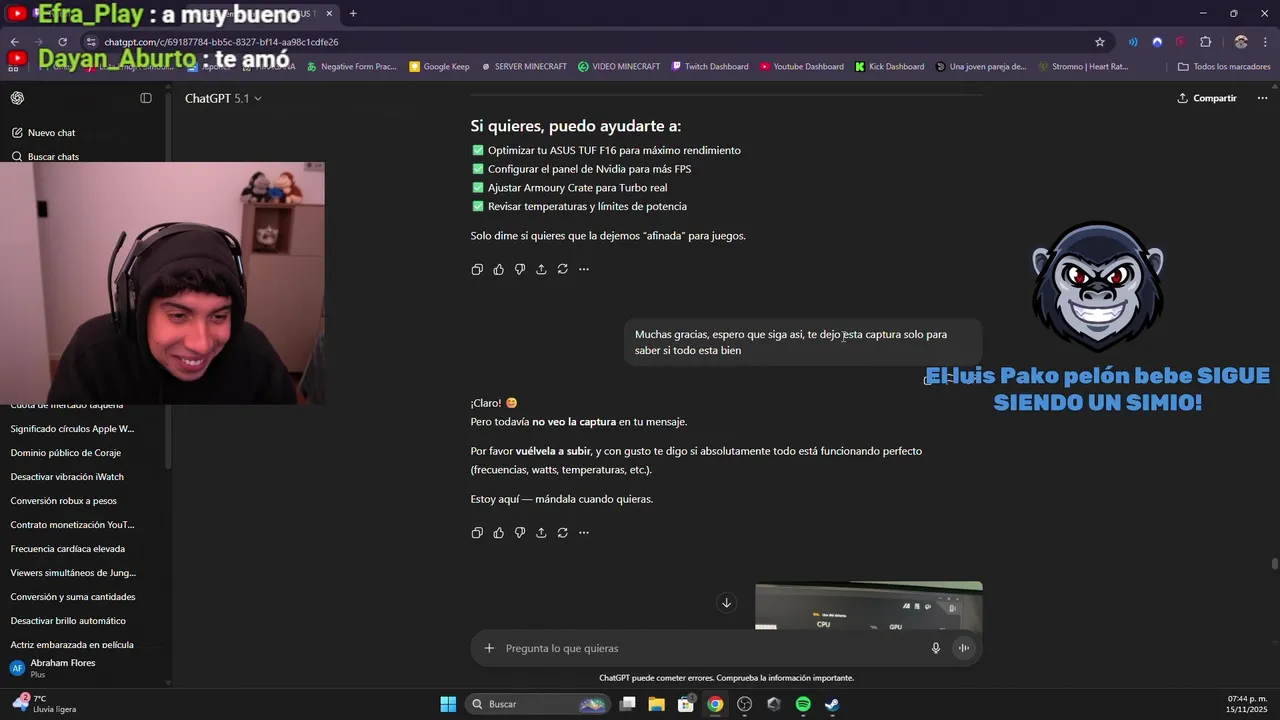Open the Chrome extensions puzzle icon

pos(1205,42)
